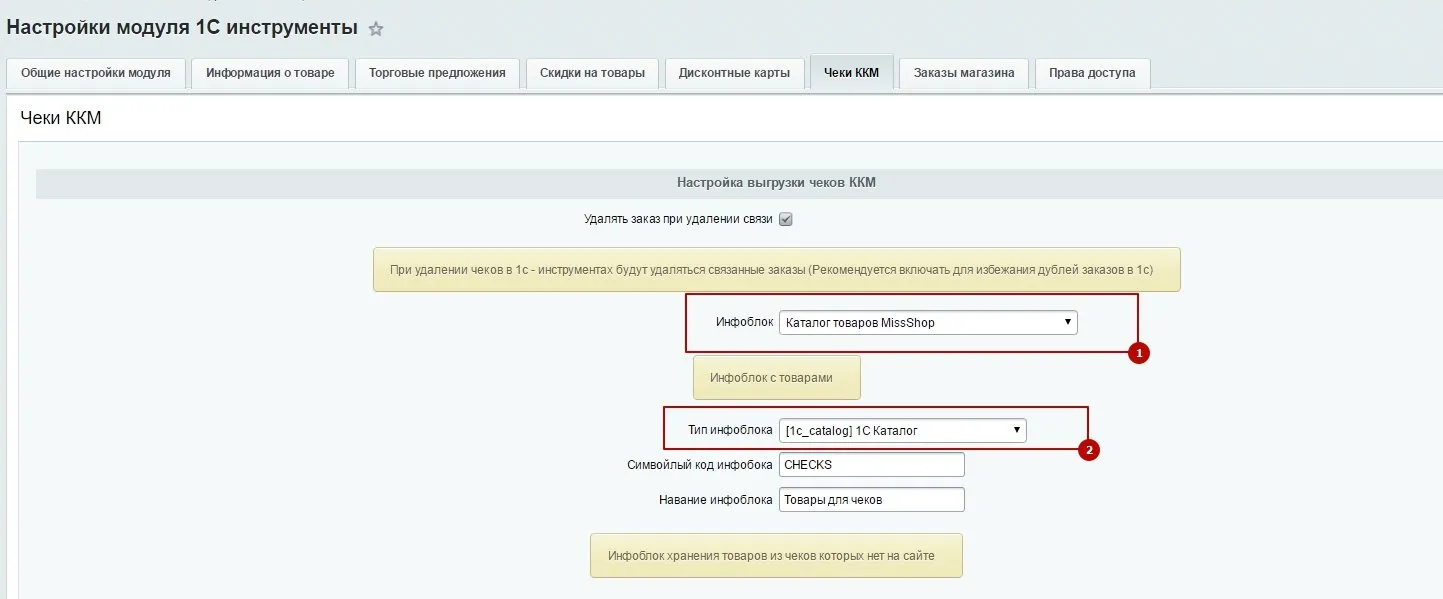The width and height of the screenshot is (1443, 599).
Task: Select the 'Скидки на товары' tab
Action: 592,73
